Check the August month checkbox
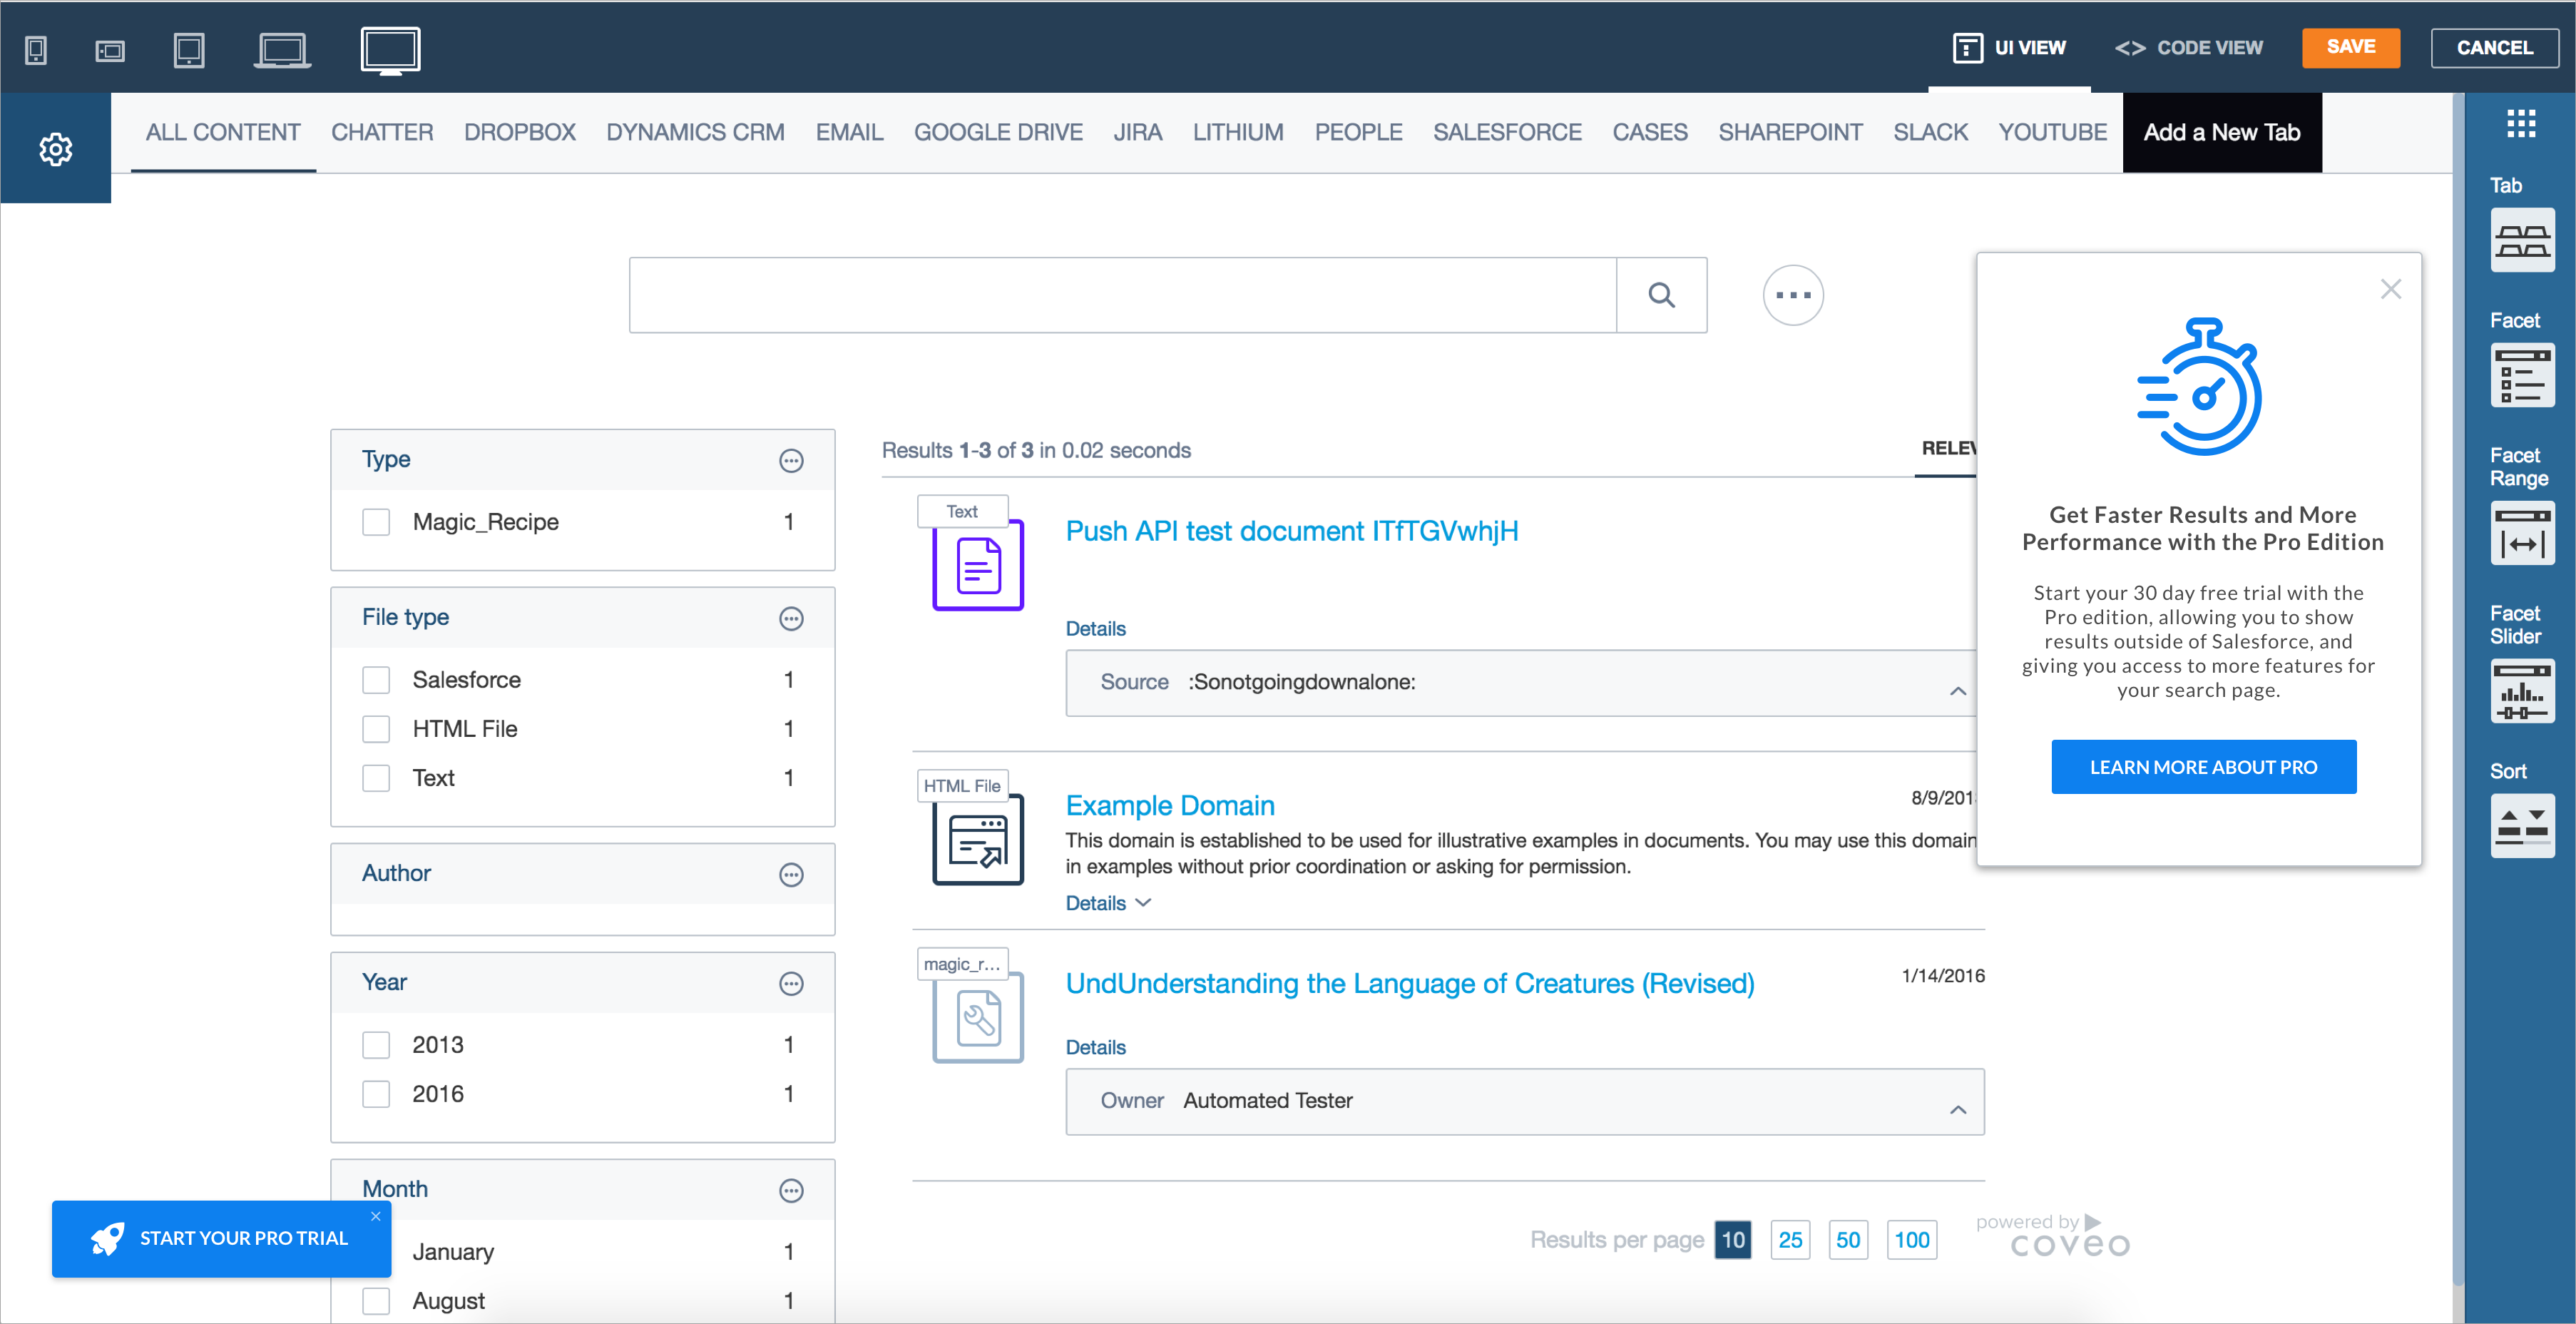The width and height of the screenshot is (2576, 1324). point(376,1301)
